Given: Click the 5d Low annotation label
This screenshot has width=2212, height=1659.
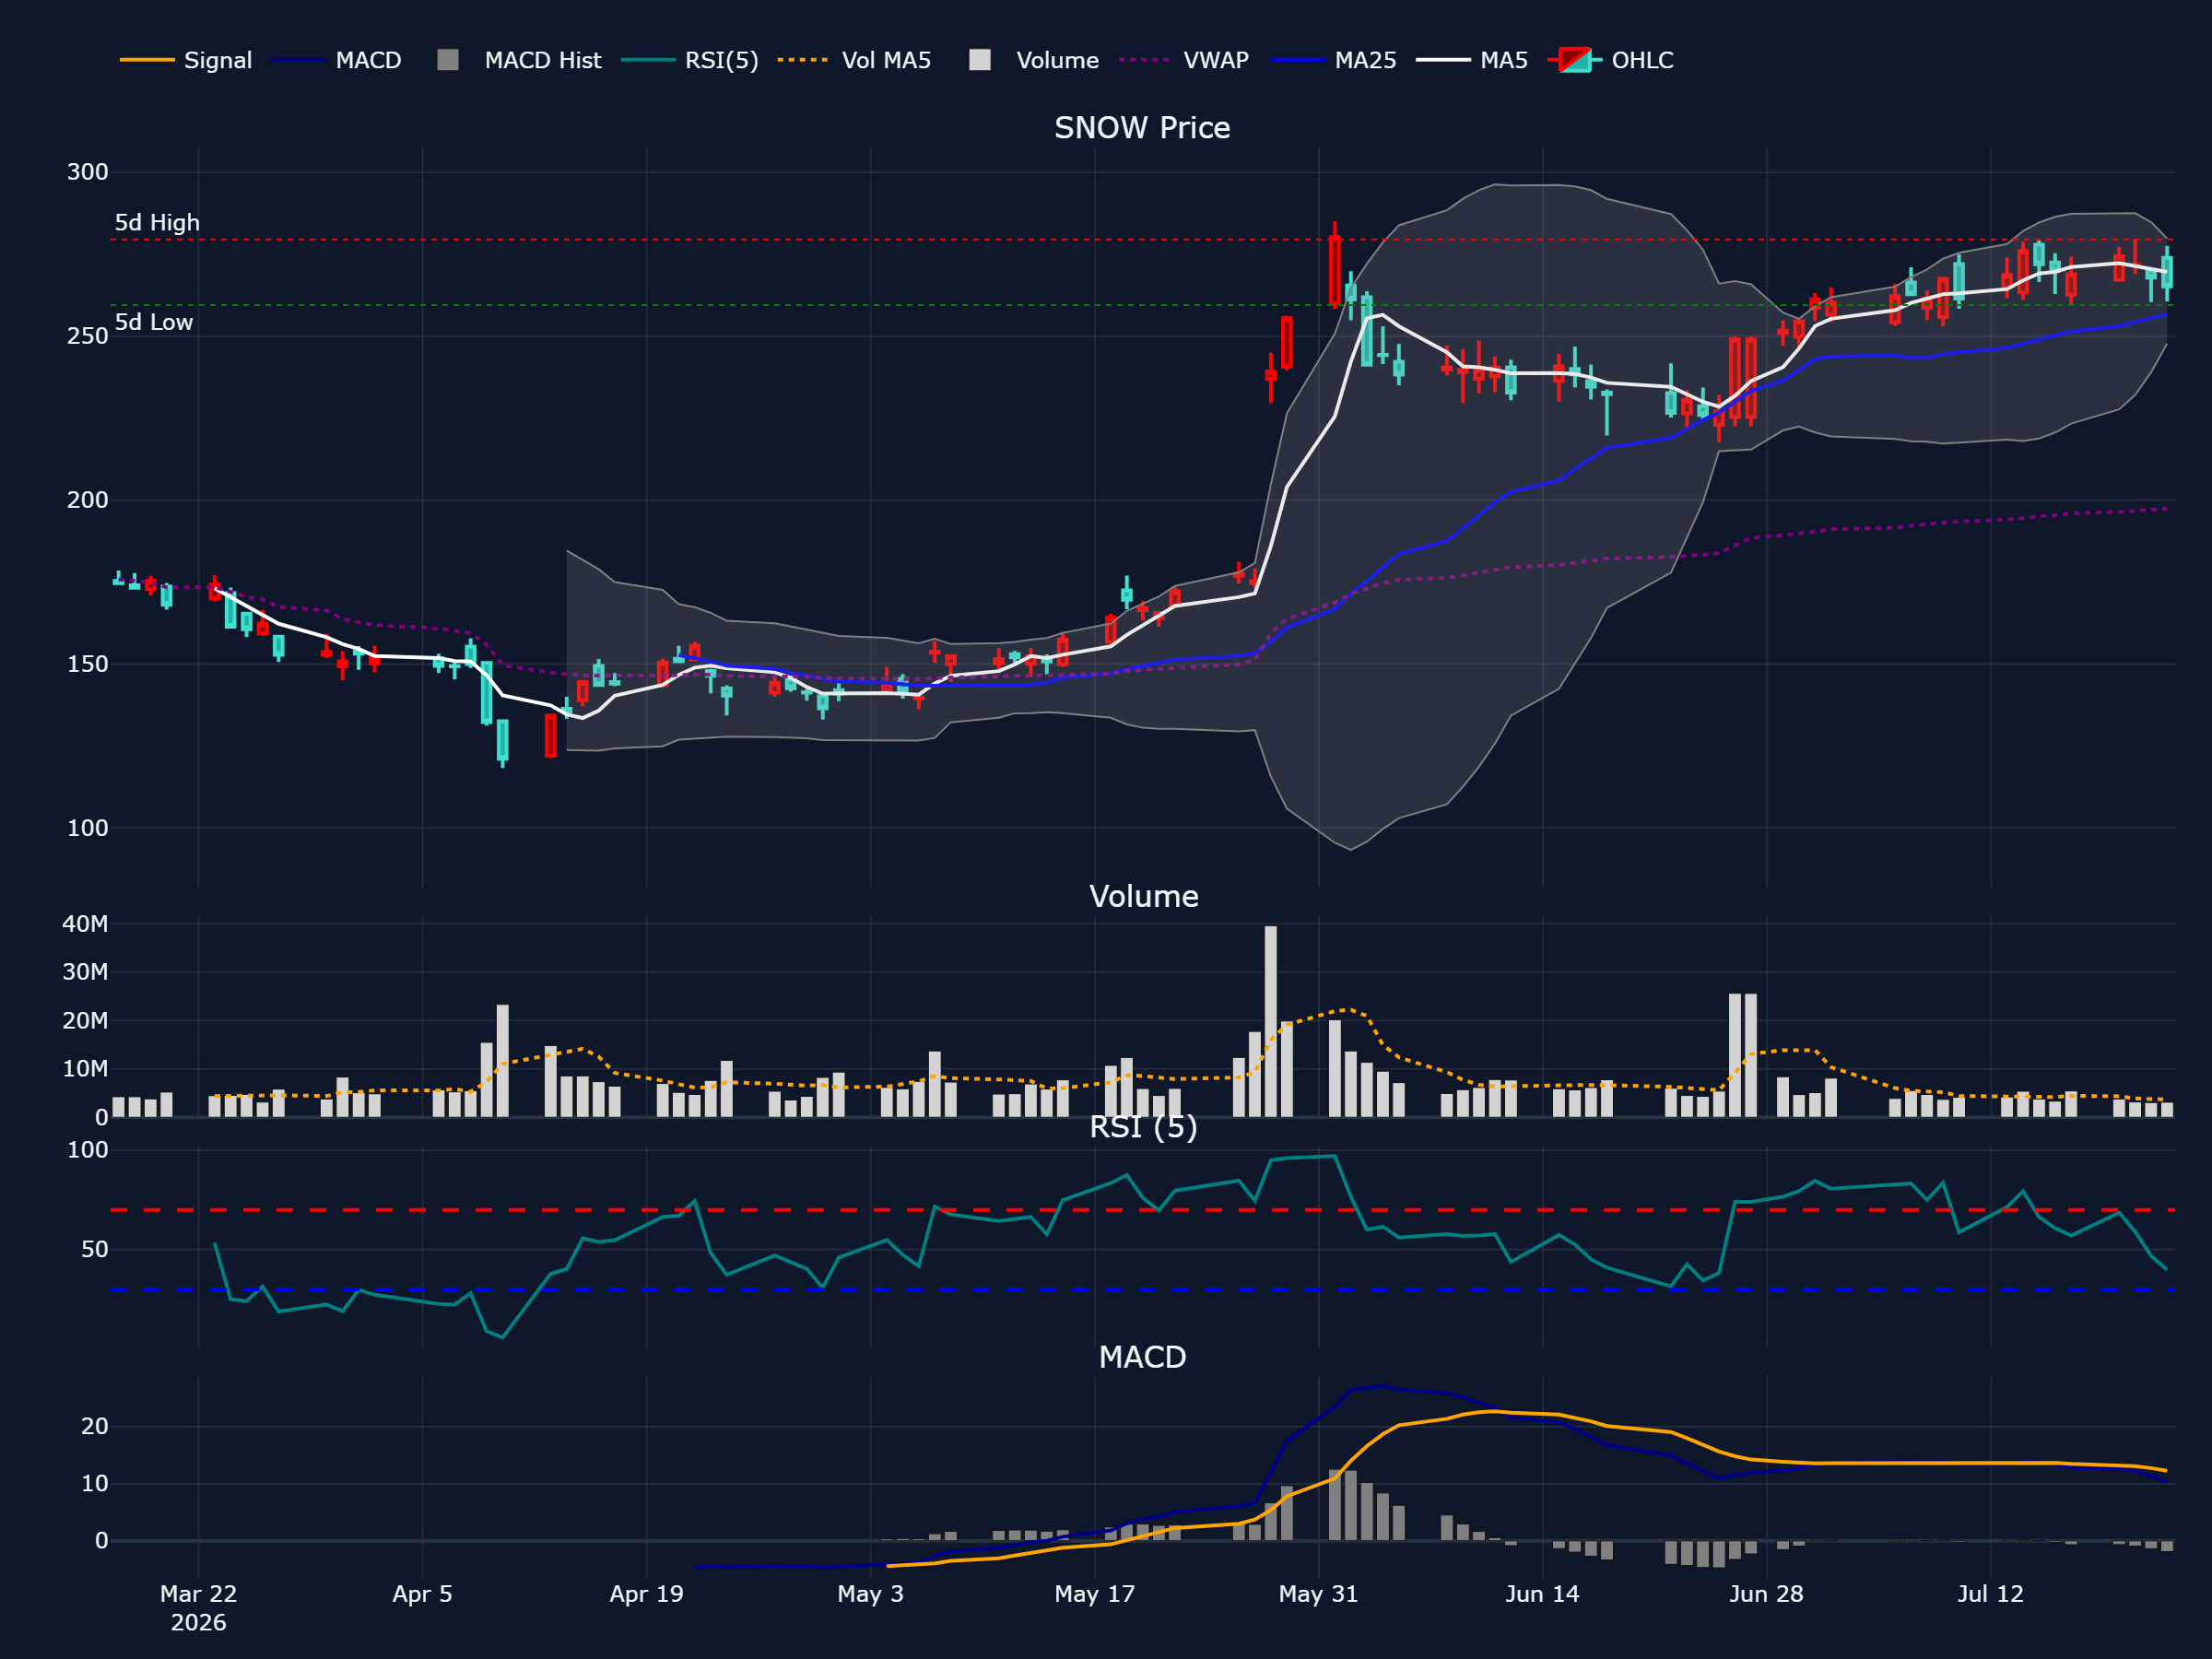Looking at the screenshot, I should click(154, 322).
